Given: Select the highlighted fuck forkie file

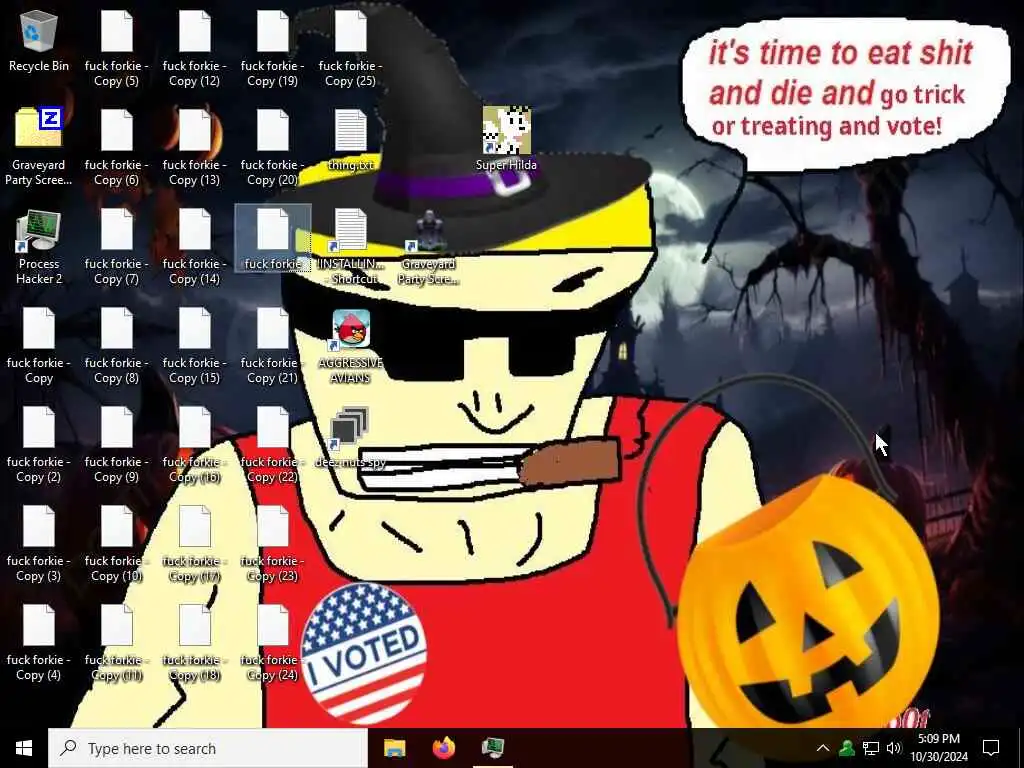Looking at the screenshot, I should click(x=273, y=238).
